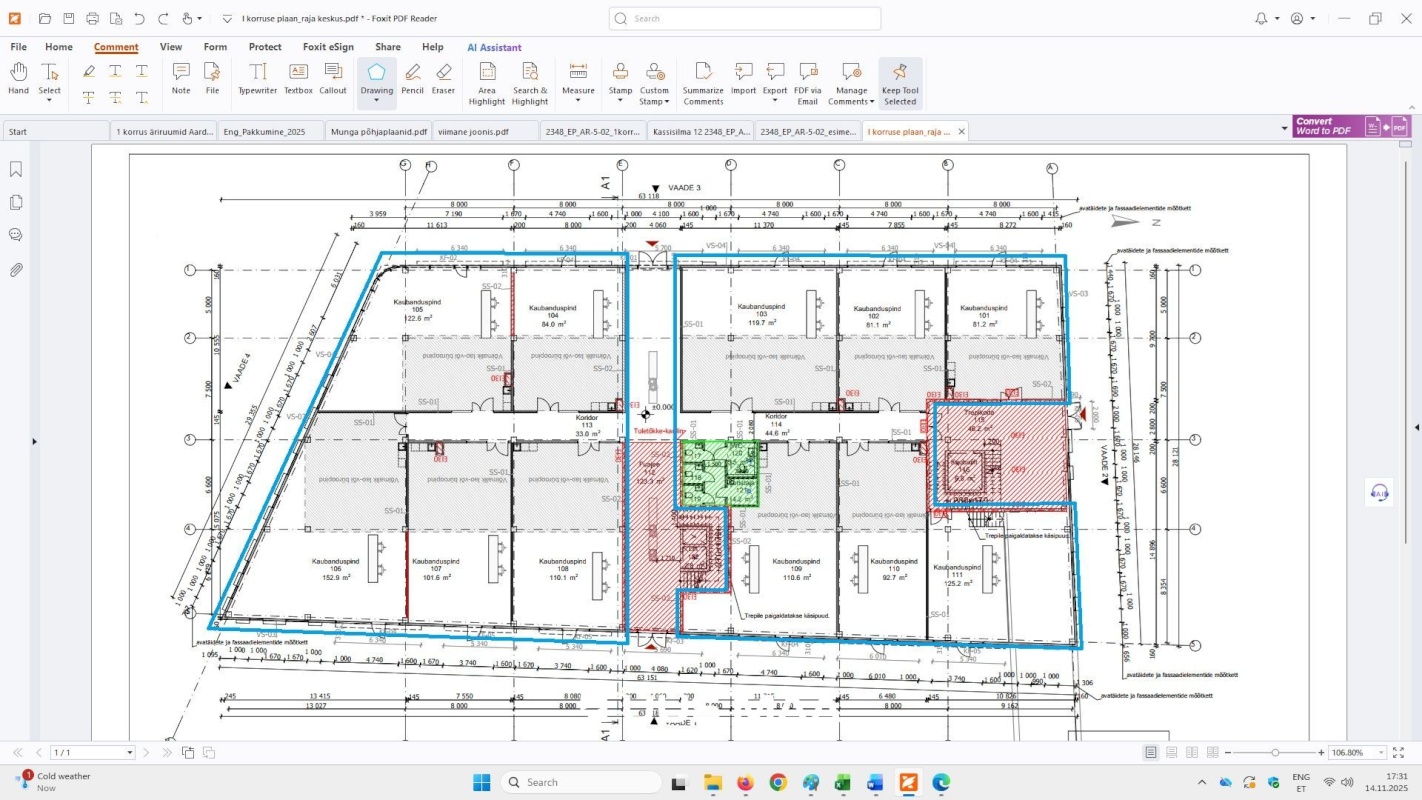
Task: Pick the Eraser tool
Action: click(443, 78)
